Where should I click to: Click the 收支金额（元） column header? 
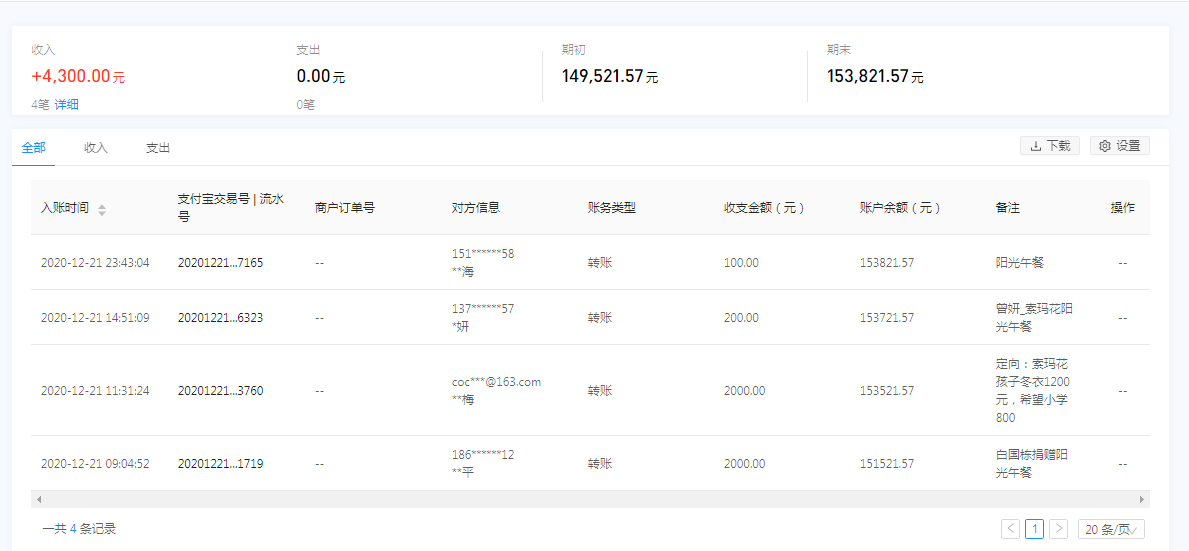tap(764, 208)
